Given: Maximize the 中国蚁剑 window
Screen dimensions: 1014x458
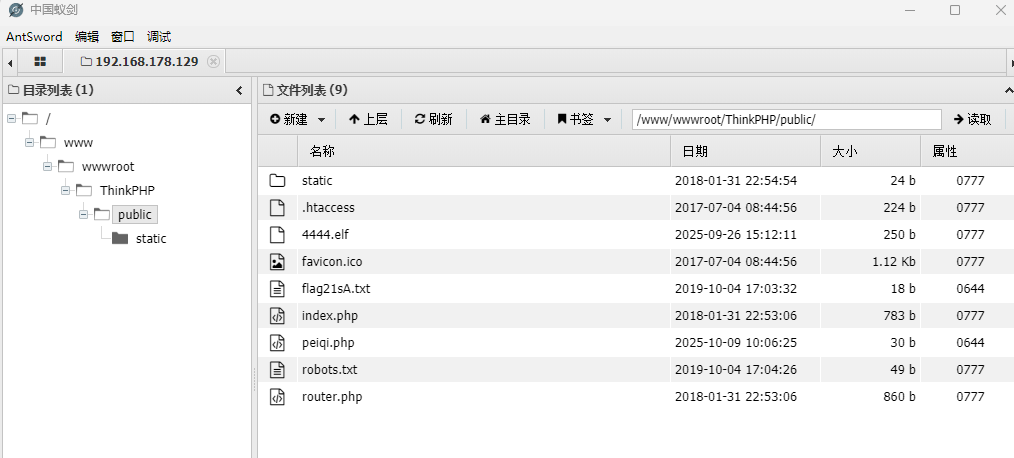Looking at the screenshot, I should [955, 10].
